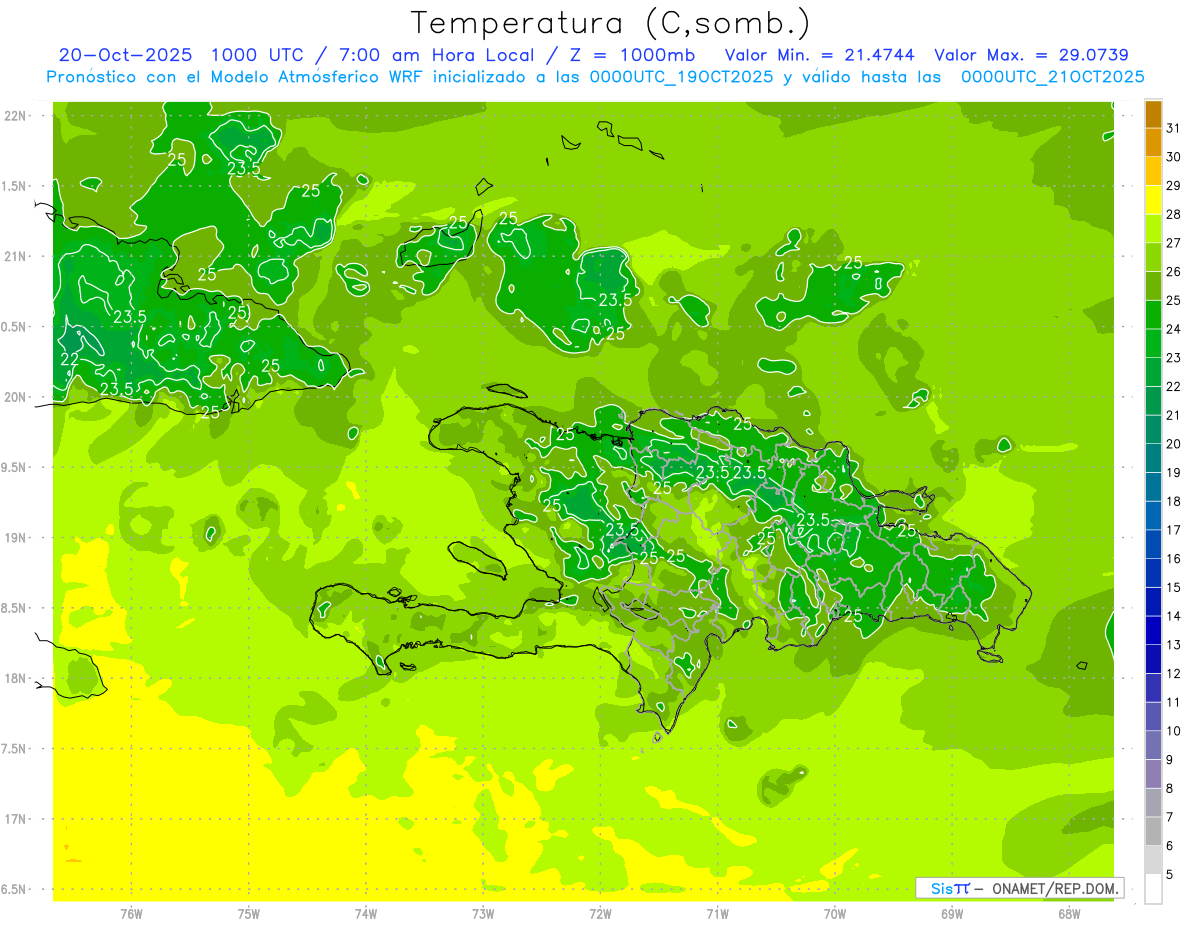
Task: Click the 68W longitude axis label
Action: point(1068,913)
